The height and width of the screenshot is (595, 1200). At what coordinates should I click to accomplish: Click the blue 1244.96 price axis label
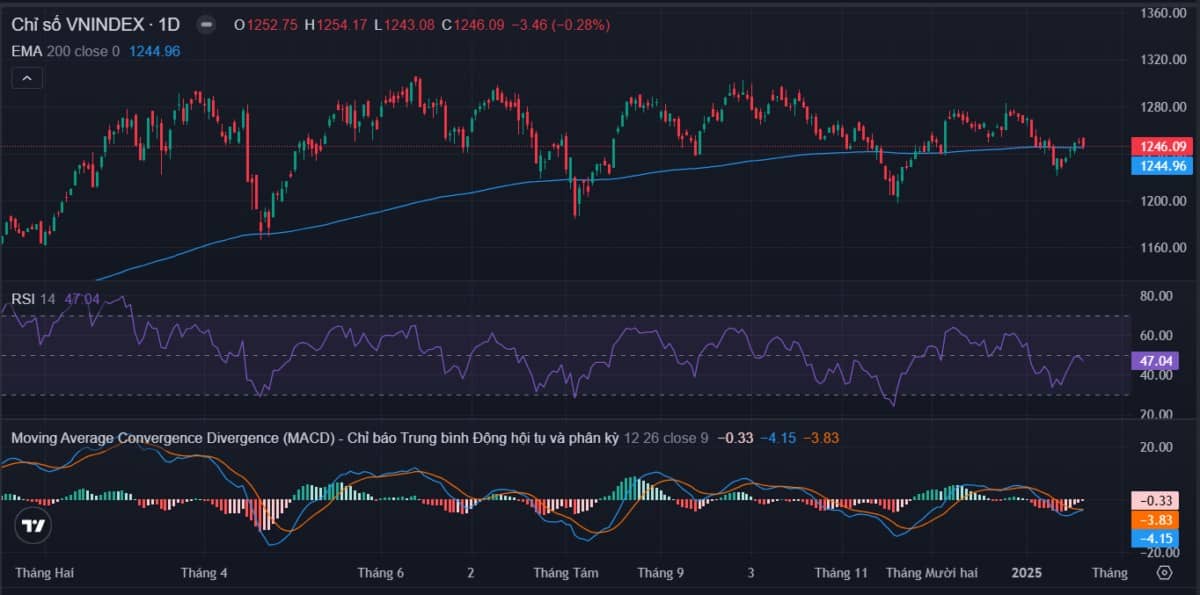tap(1161, 166)
